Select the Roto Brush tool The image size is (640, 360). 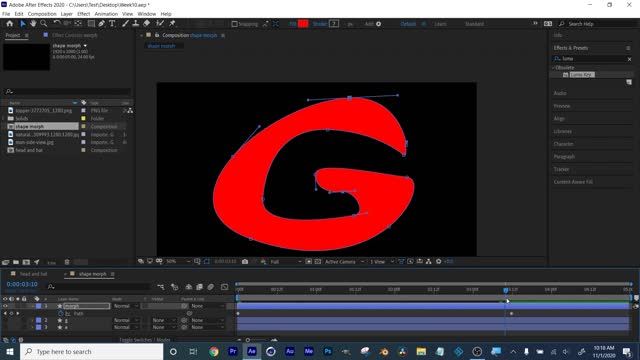160,24
